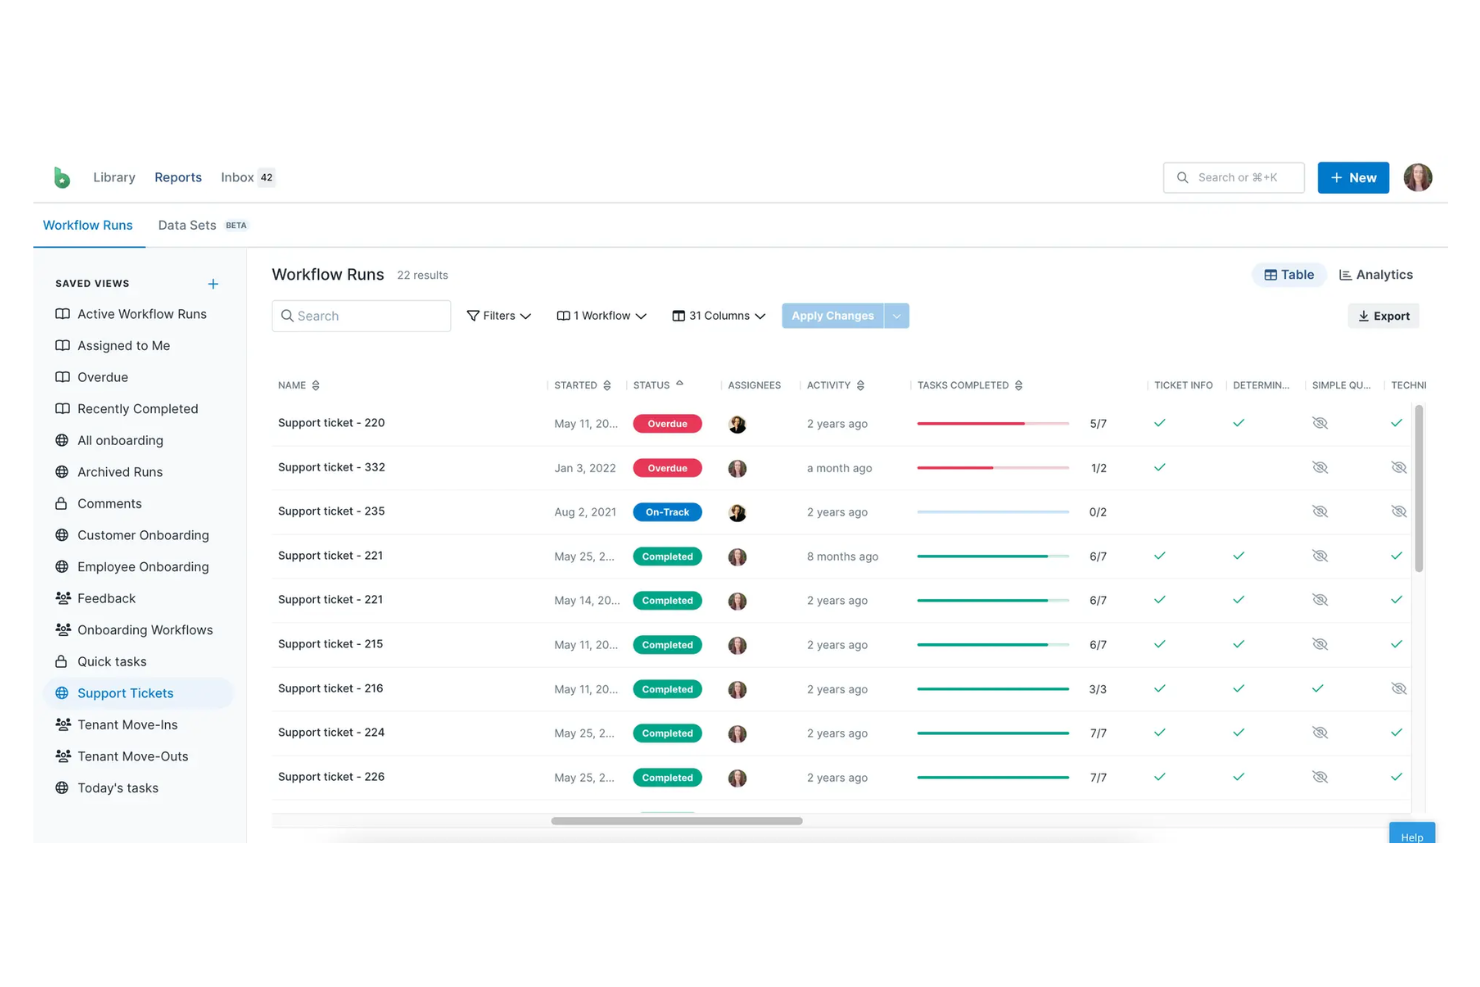Click hidden-eye icon in Simple Qu... for ticket 332
The image size is (1480, 987).
(1320, 467)
